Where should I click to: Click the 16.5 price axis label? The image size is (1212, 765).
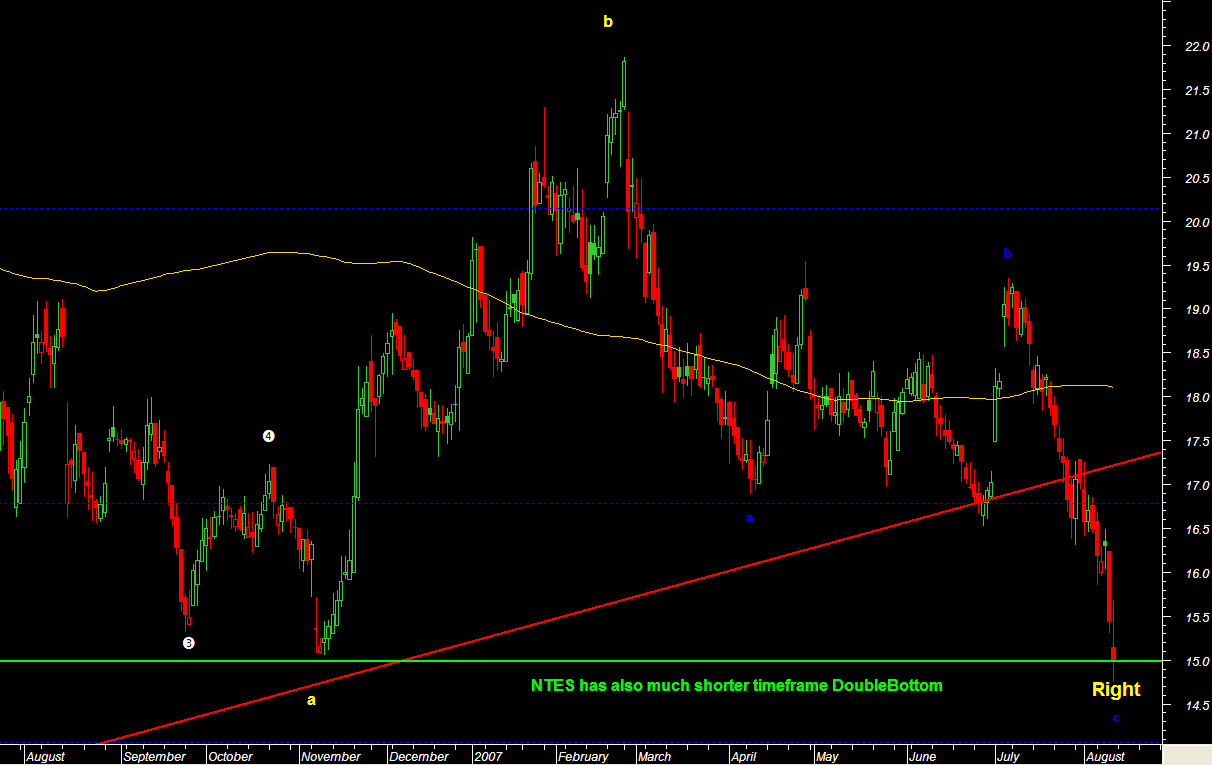(1198, 529)
